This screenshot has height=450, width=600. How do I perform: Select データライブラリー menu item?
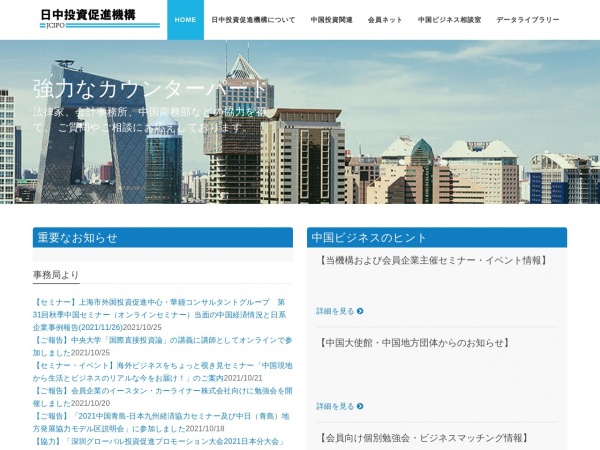coord(528,20)
